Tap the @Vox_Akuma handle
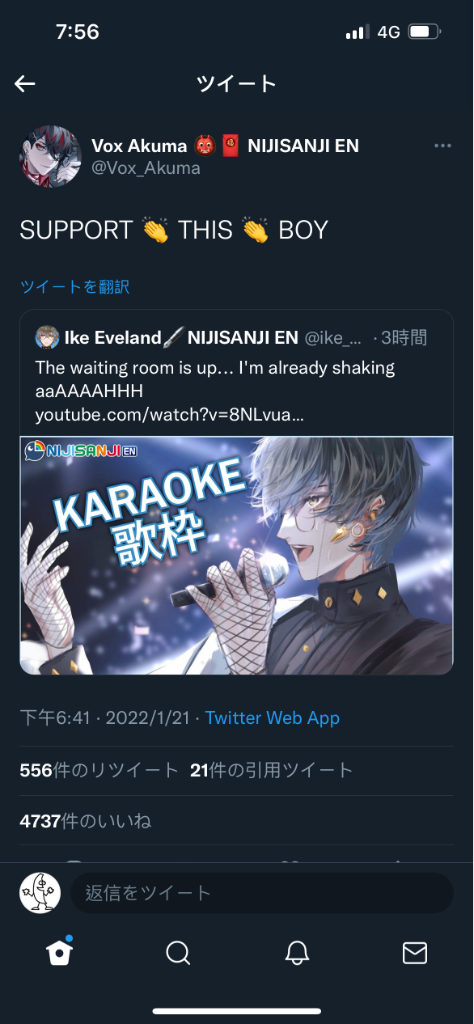Viewport: 474px width, 1024px height. pos(146,168)
